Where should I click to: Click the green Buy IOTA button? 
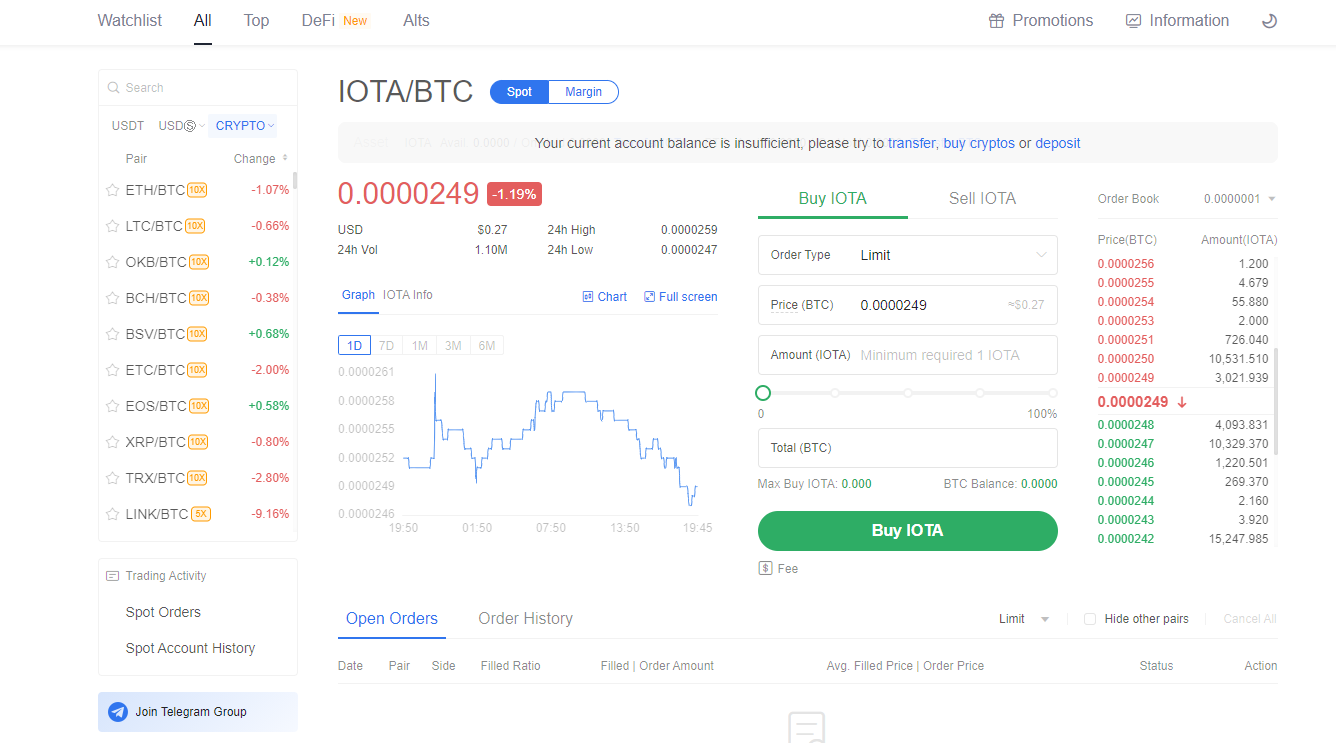tap(907, 531)
